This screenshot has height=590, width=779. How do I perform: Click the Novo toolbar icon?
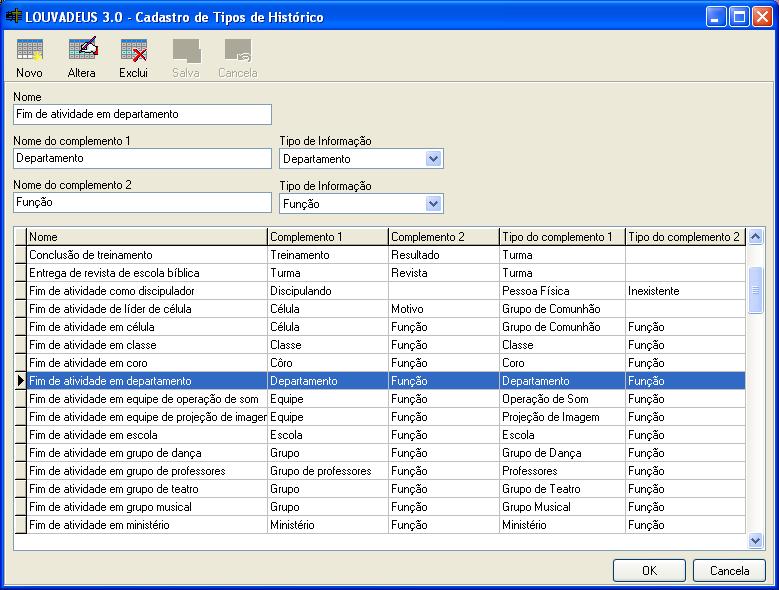click(x=29, y=51)
